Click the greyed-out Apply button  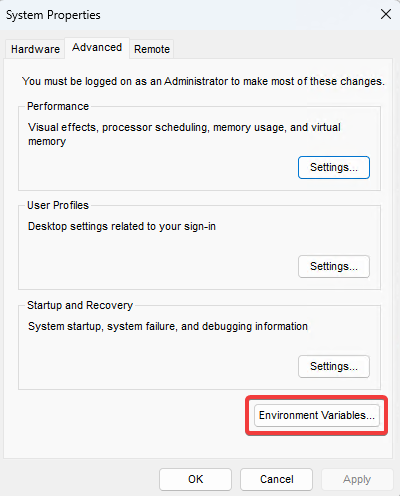[357, 479]
